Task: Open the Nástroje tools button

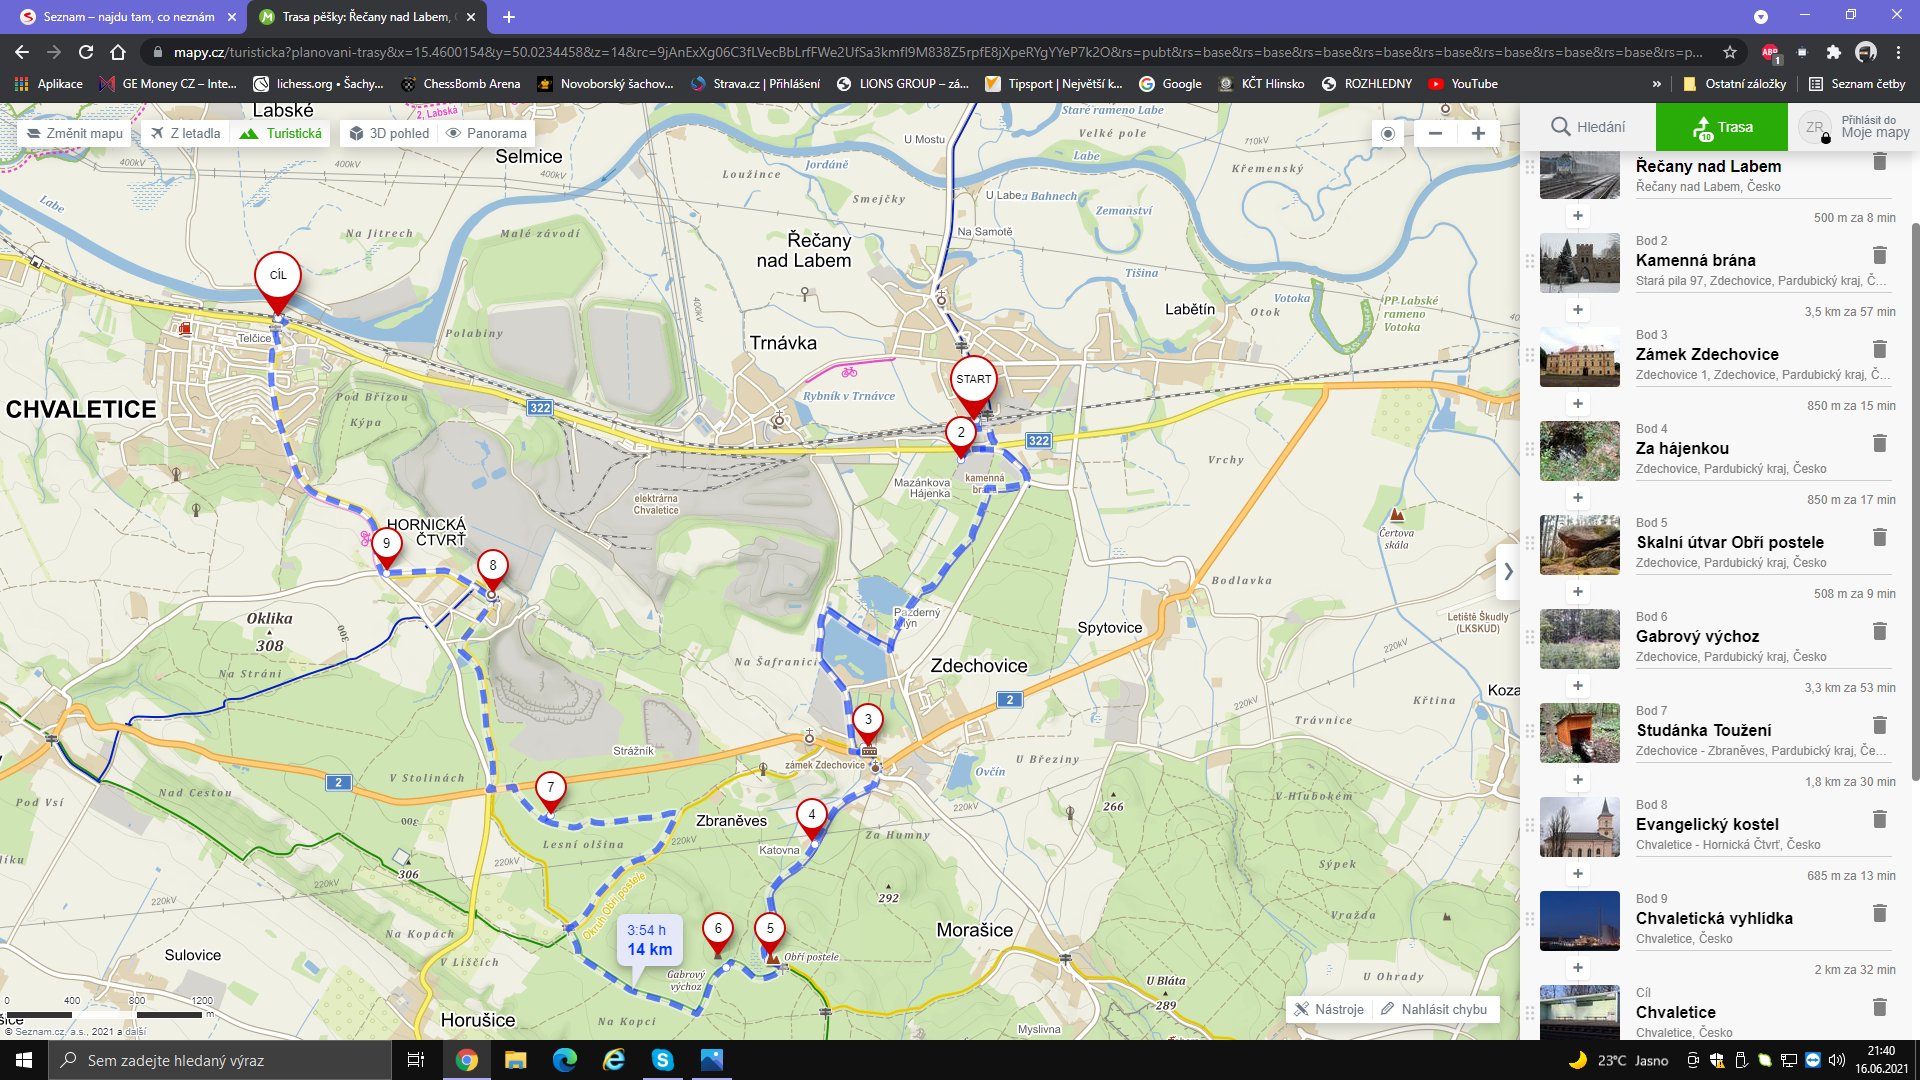Action: coord(1328,1009)
